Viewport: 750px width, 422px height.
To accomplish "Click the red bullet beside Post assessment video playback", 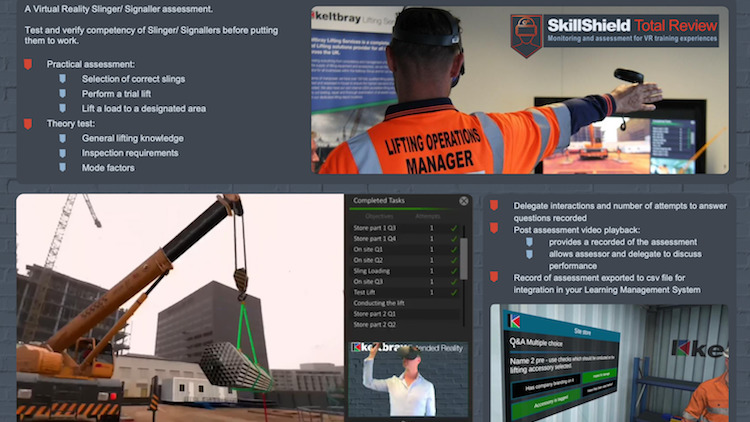I will pyautogui.click(x=494, y=230).
